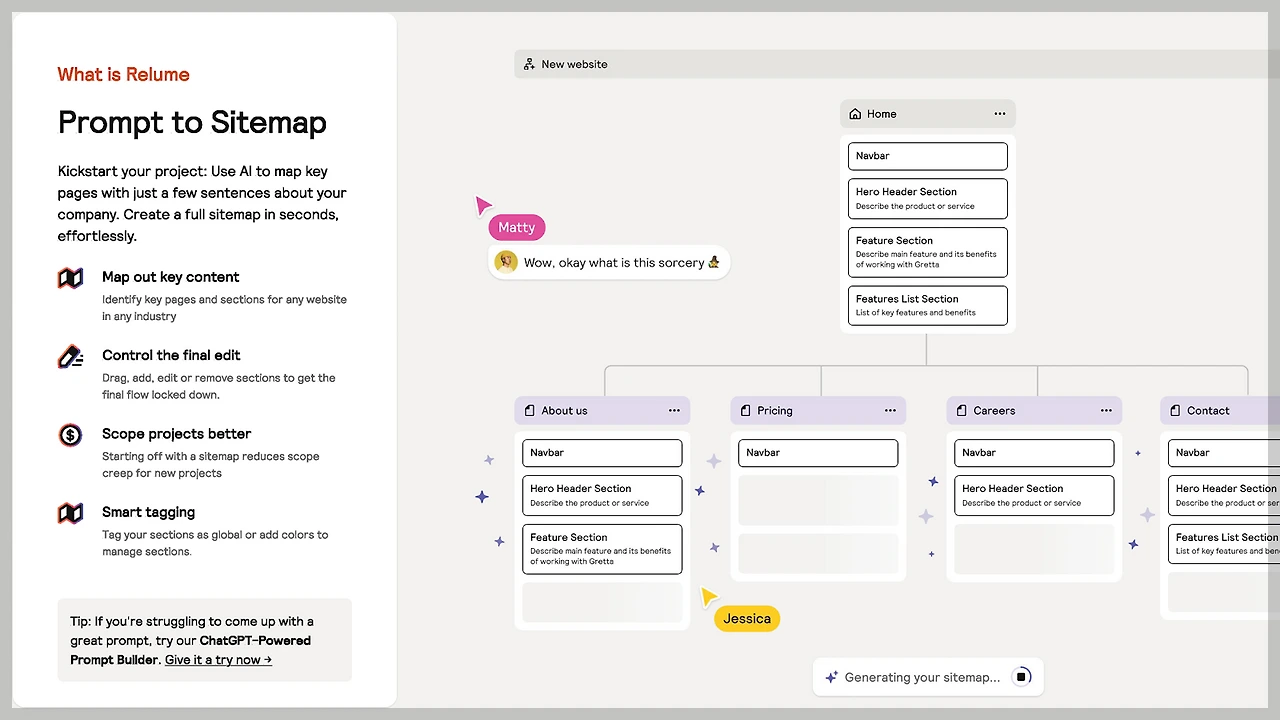Open the Home page three-dot menu
1280x720 pixels.
coord(1000,114)
